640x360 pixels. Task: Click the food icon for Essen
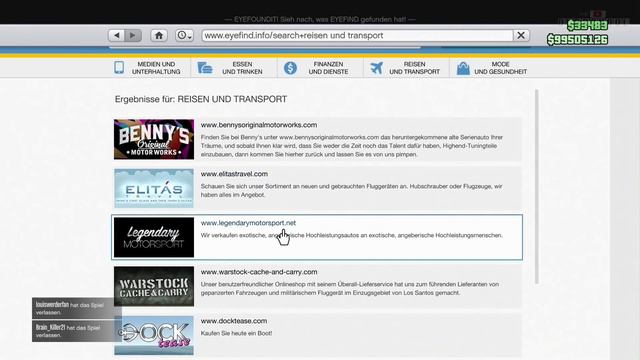(205, 68)
